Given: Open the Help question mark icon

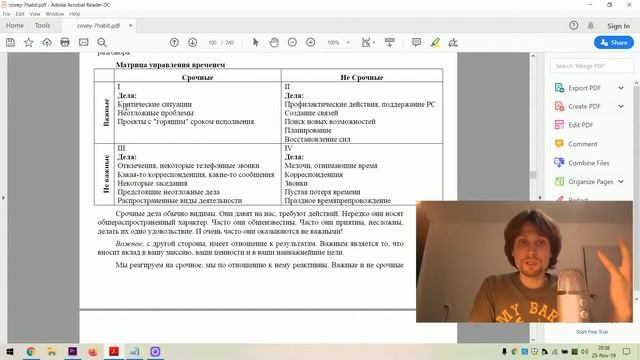Looking at the screenshot, I should point(573,25).
